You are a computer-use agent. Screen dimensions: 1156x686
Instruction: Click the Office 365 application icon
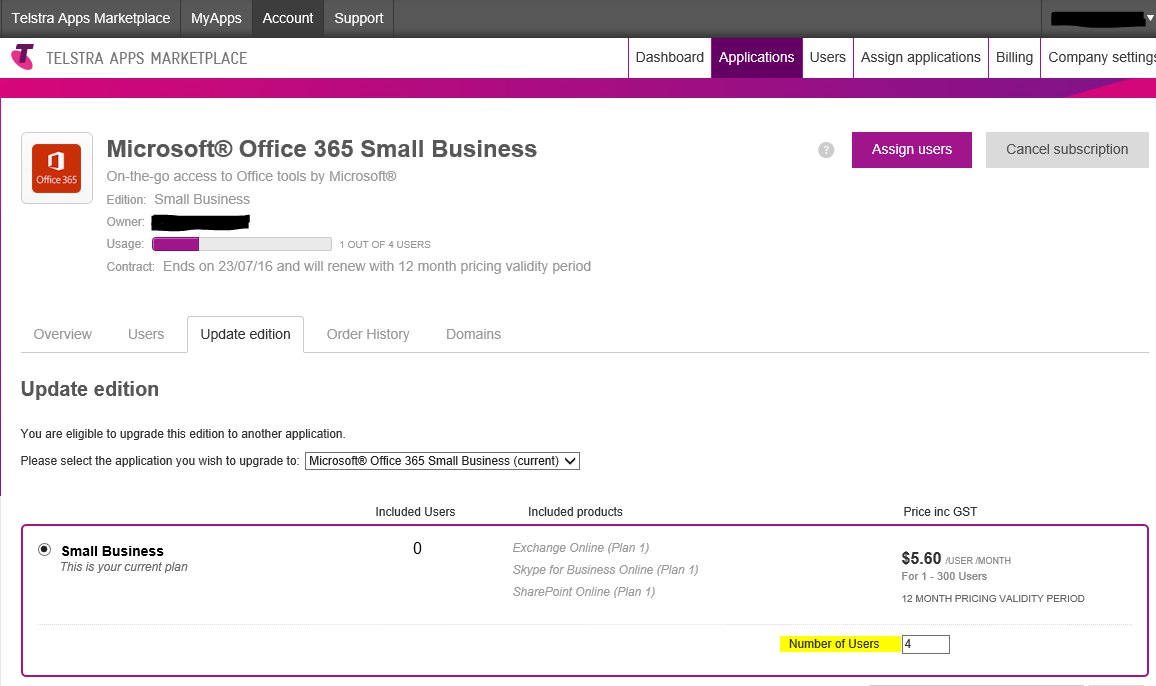[56, 168]
